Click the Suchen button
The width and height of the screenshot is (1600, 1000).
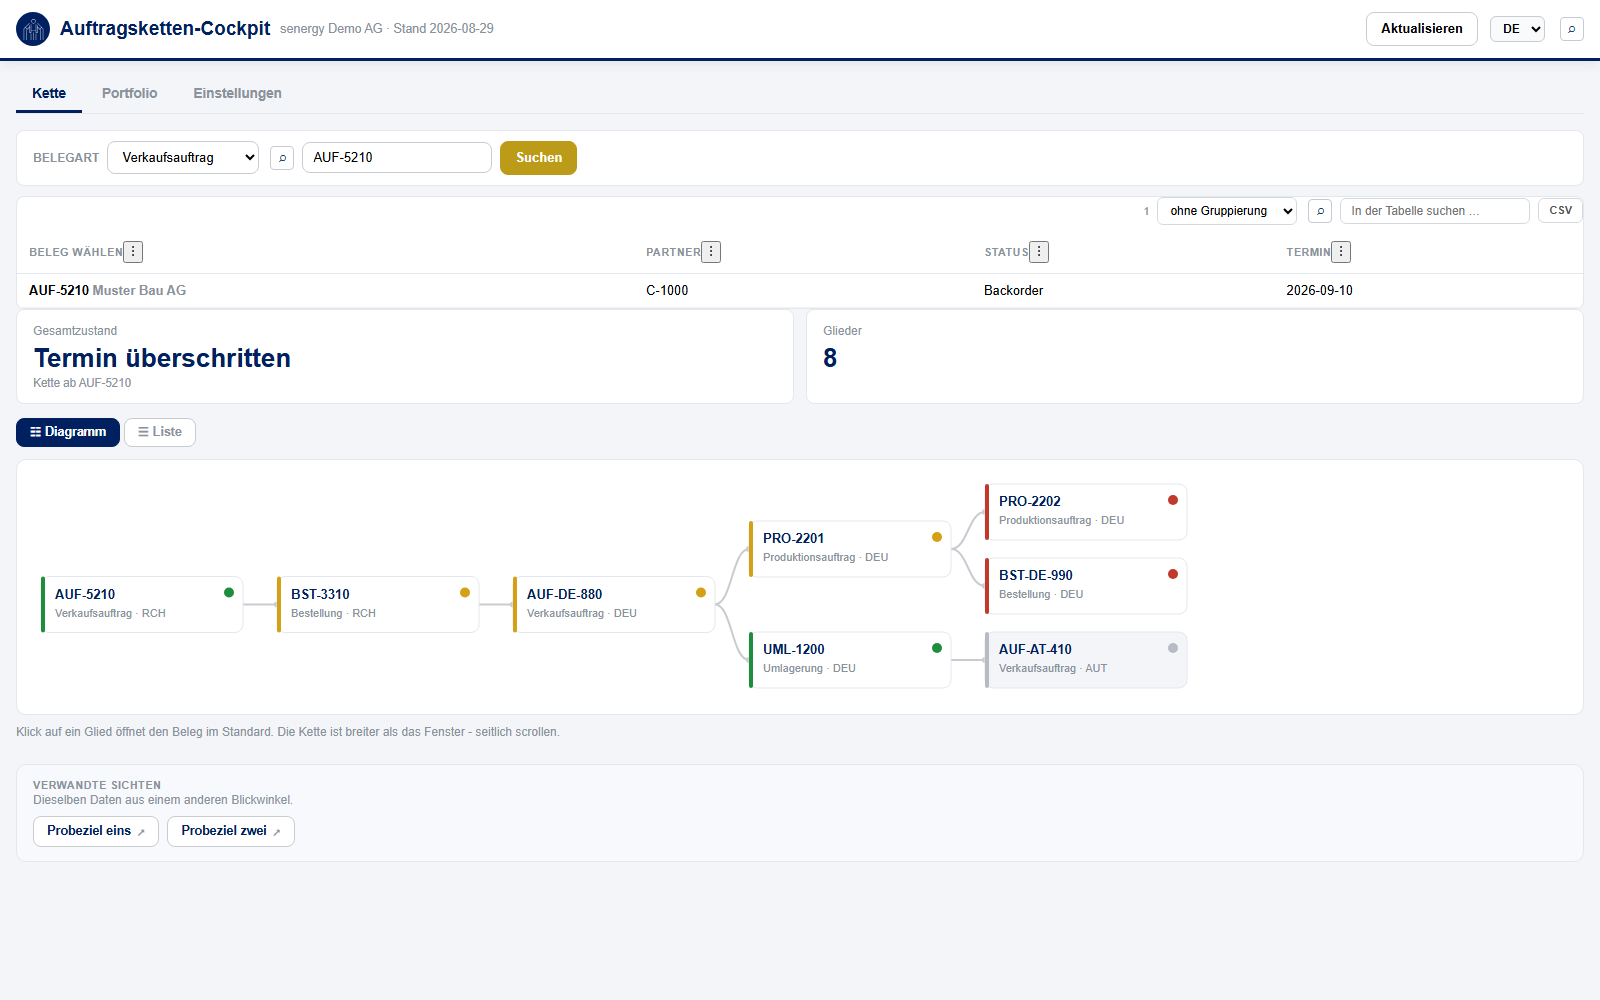(539, 158)
